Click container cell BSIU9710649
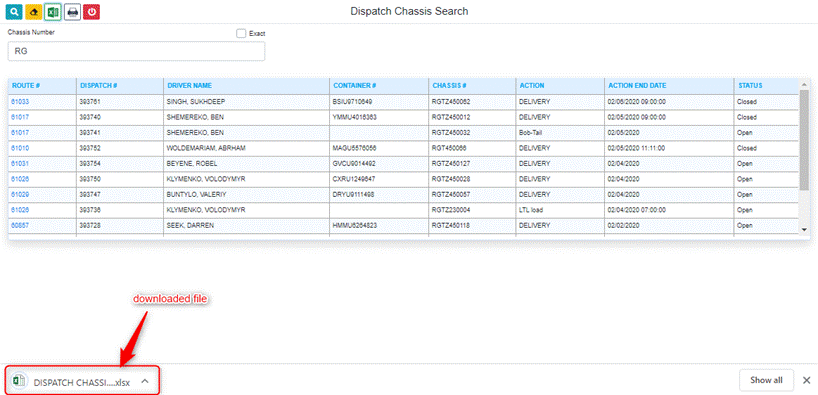 pyautogui.click(x=379, y=102)
